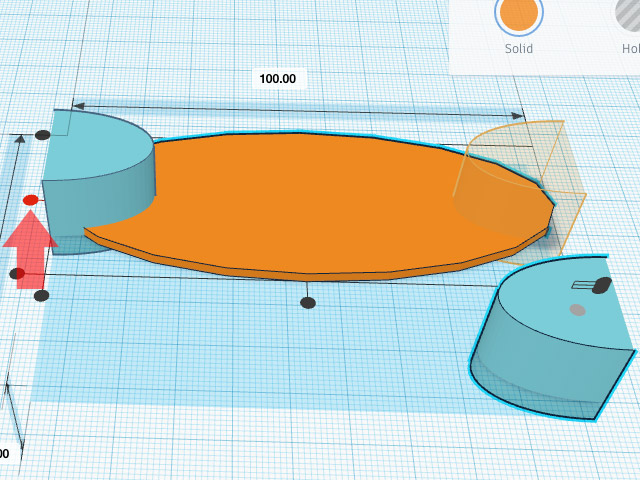Viewport: 640px width, 480px height.
Task: Click the cut-off dimension box at bottom-left
Action: [4, 453]
